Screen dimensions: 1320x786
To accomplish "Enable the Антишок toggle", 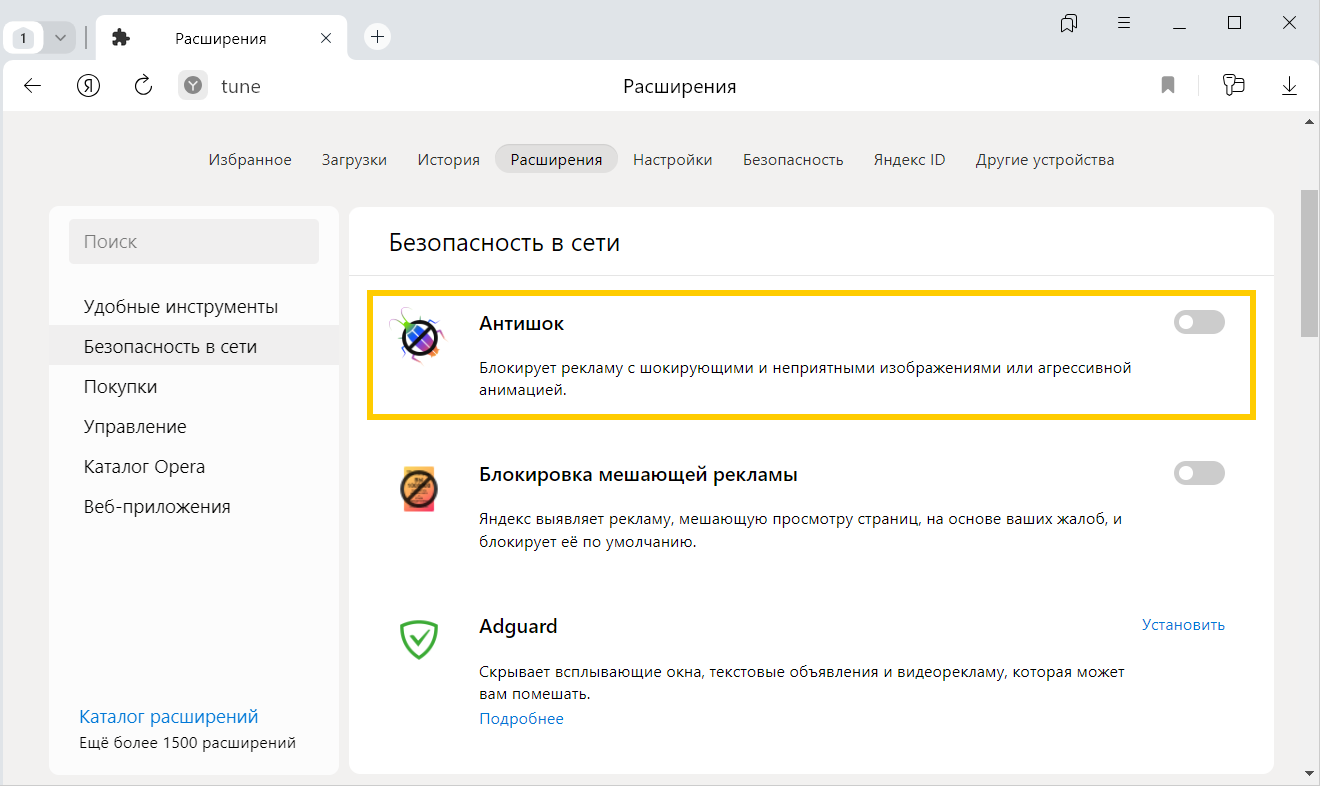I will (1198, 322).
